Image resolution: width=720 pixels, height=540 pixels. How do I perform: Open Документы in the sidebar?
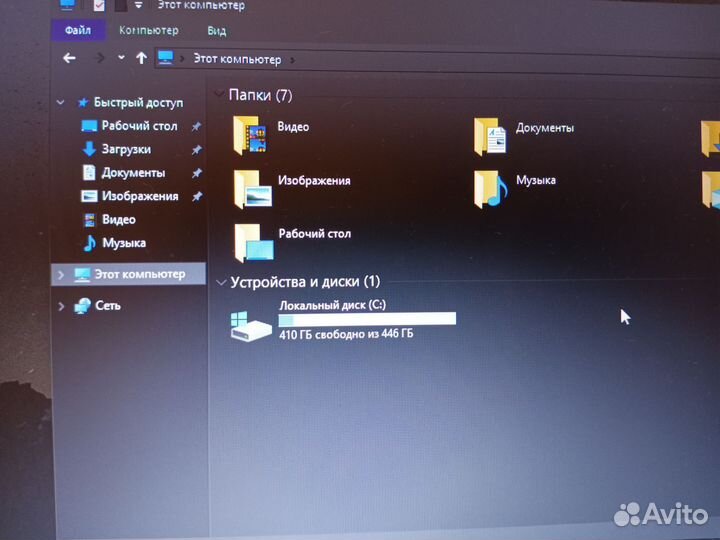click(133, 173)
